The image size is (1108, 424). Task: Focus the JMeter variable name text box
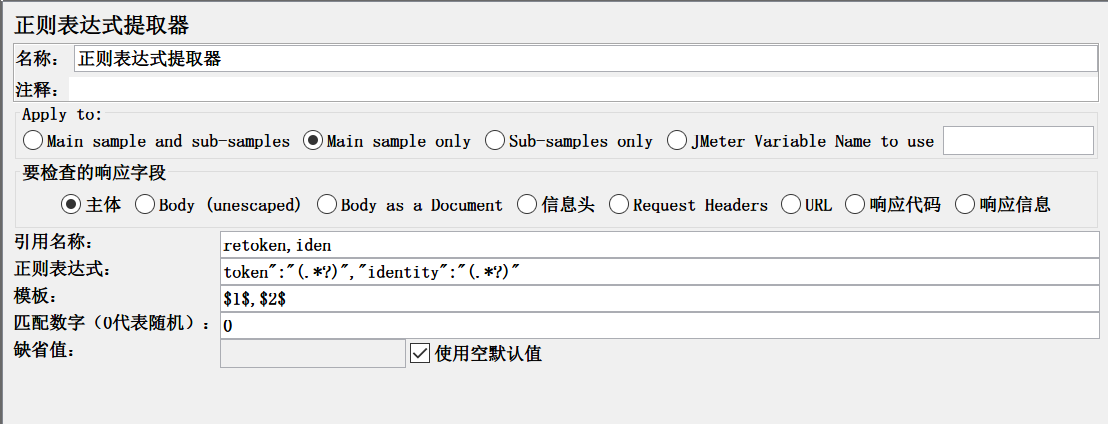coord(1018,141)
